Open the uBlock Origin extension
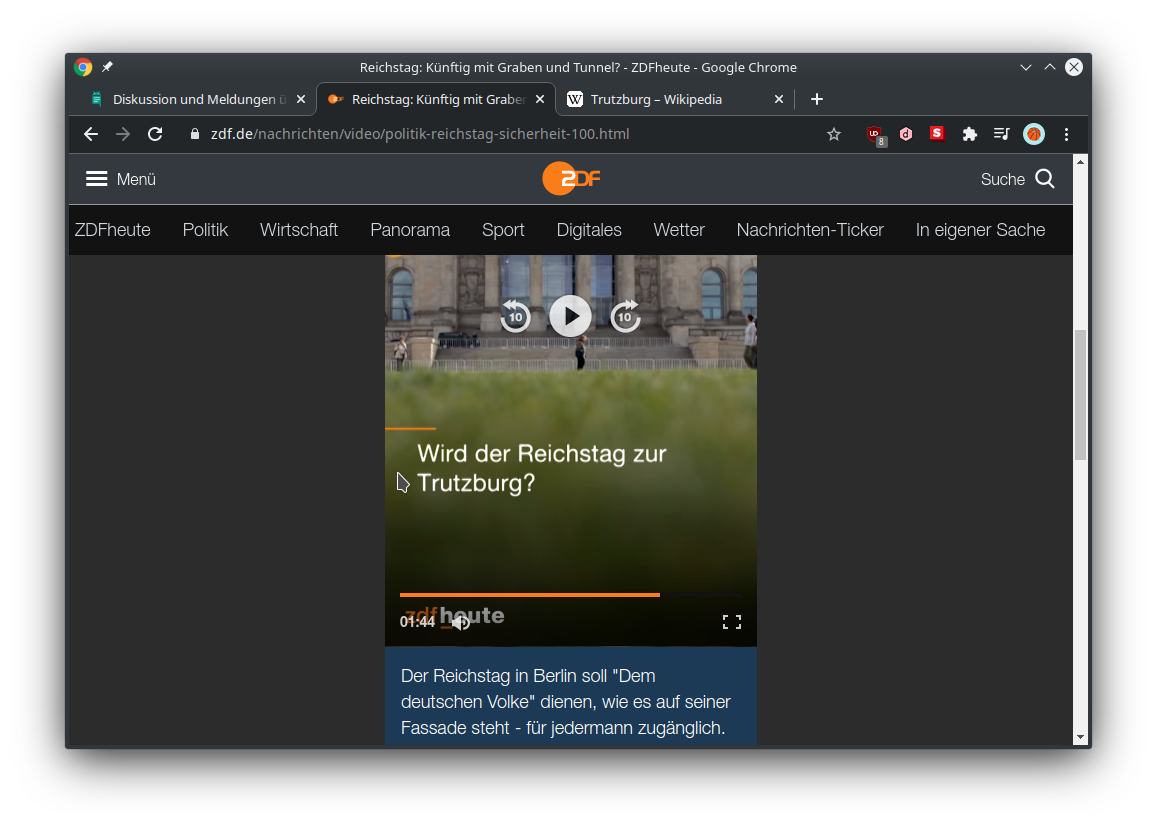 point(875,135)
